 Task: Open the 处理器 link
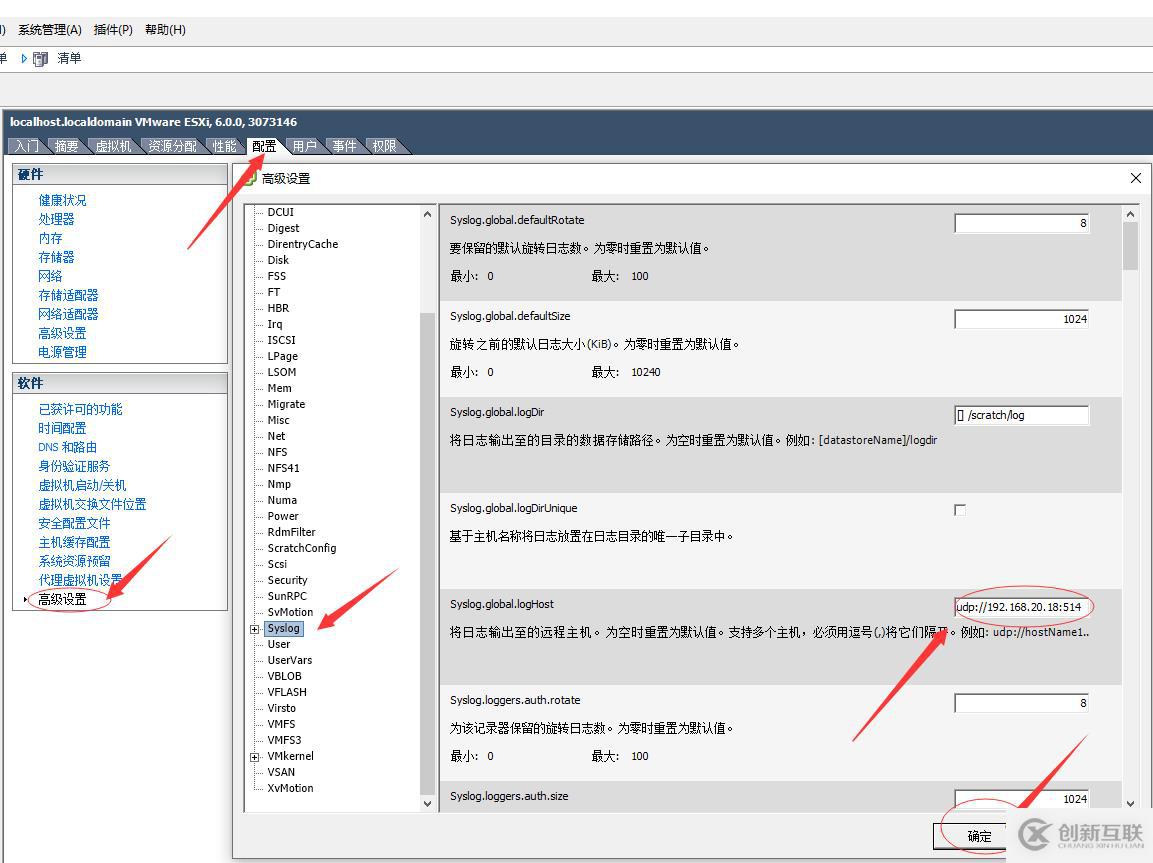pyautogui.click(x=57, y=219)
